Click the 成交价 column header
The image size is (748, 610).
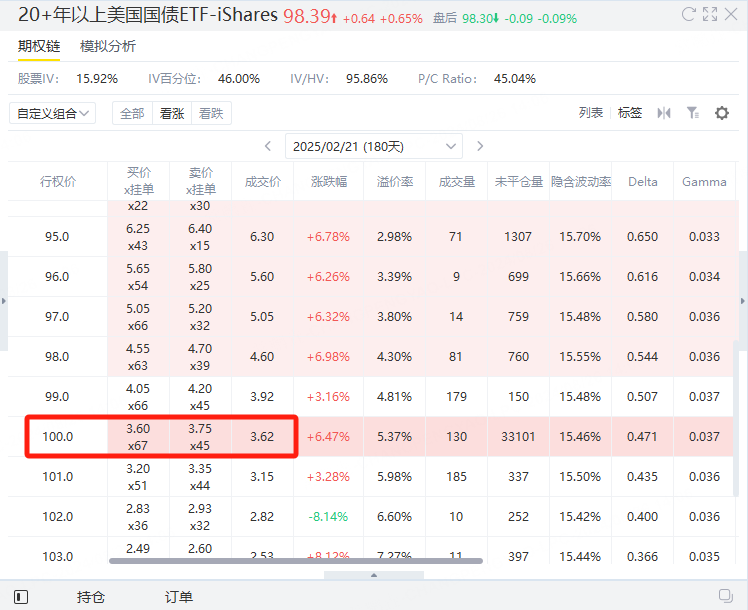pyautogui.click(x=262, y=181)
